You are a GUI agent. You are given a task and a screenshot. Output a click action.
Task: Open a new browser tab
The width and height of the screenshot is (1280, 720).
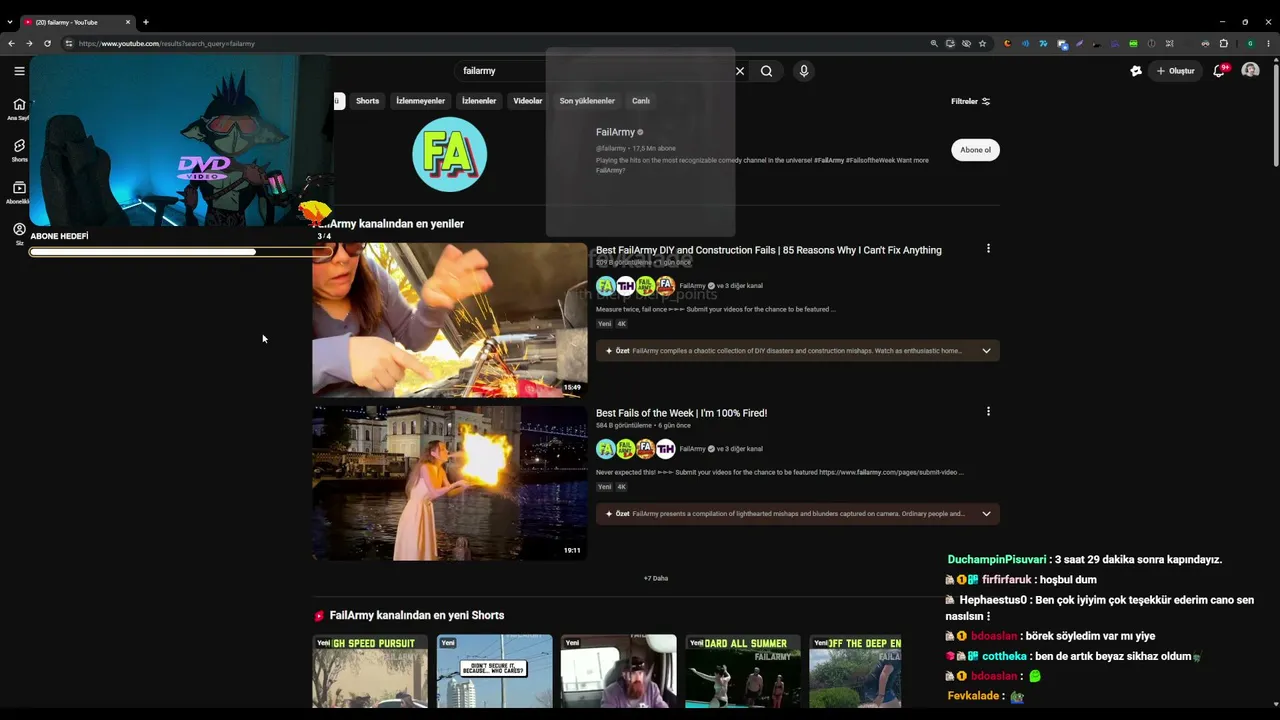(146, 22)
